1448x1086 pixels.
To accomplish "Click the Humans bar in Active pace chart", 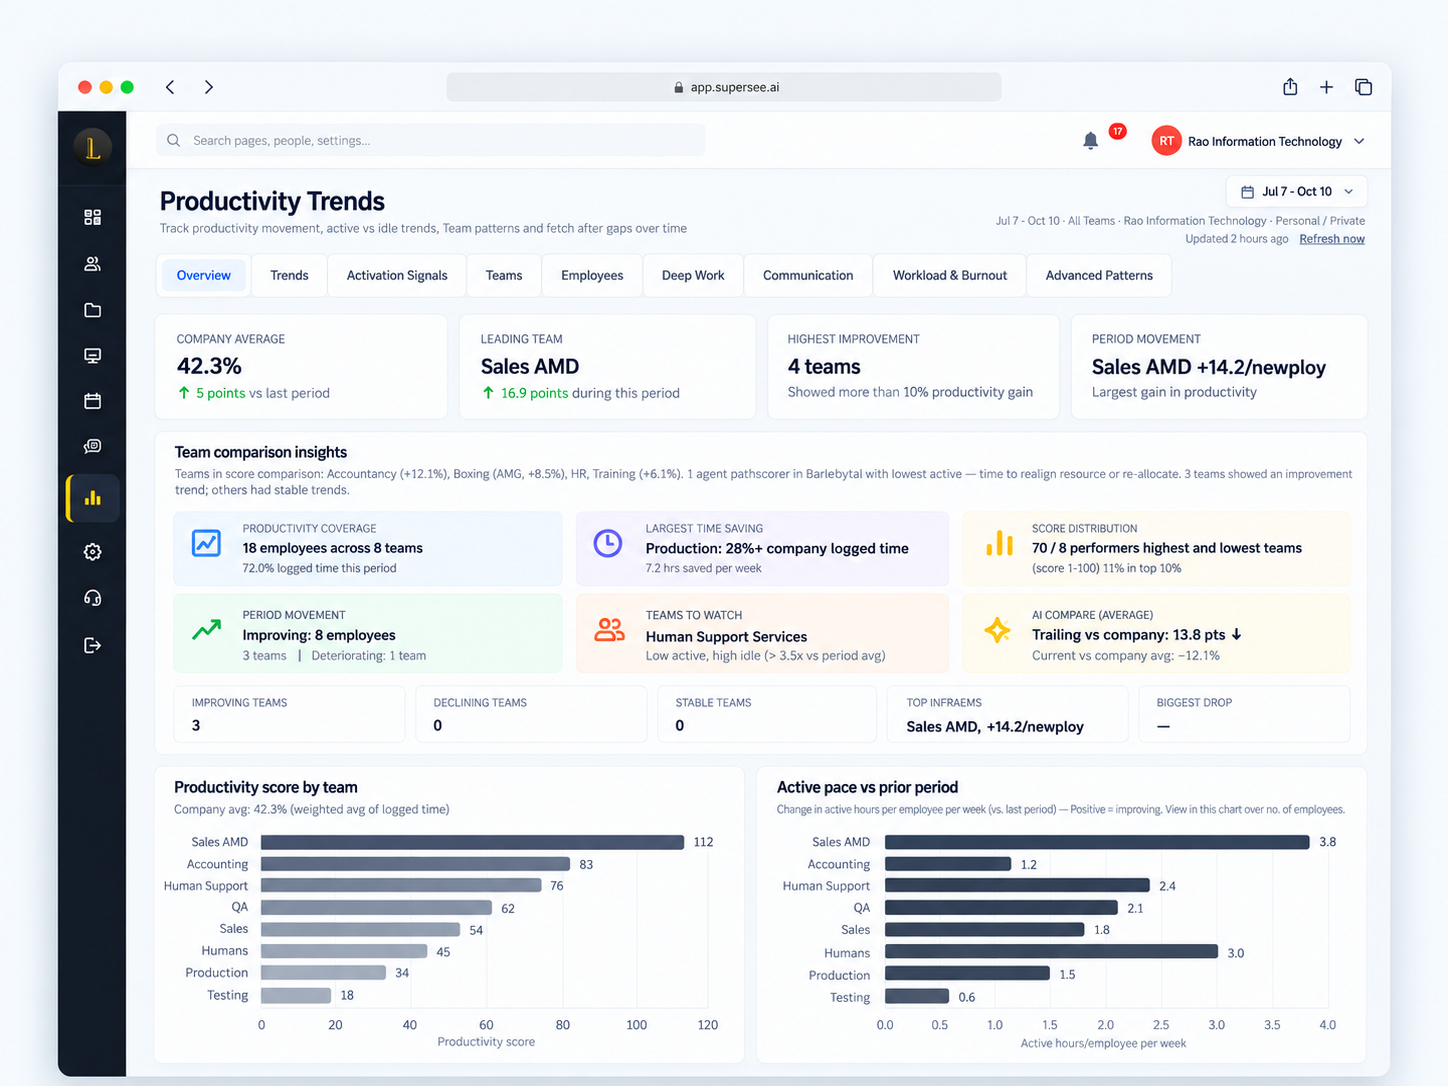I will click(1052, 952).
